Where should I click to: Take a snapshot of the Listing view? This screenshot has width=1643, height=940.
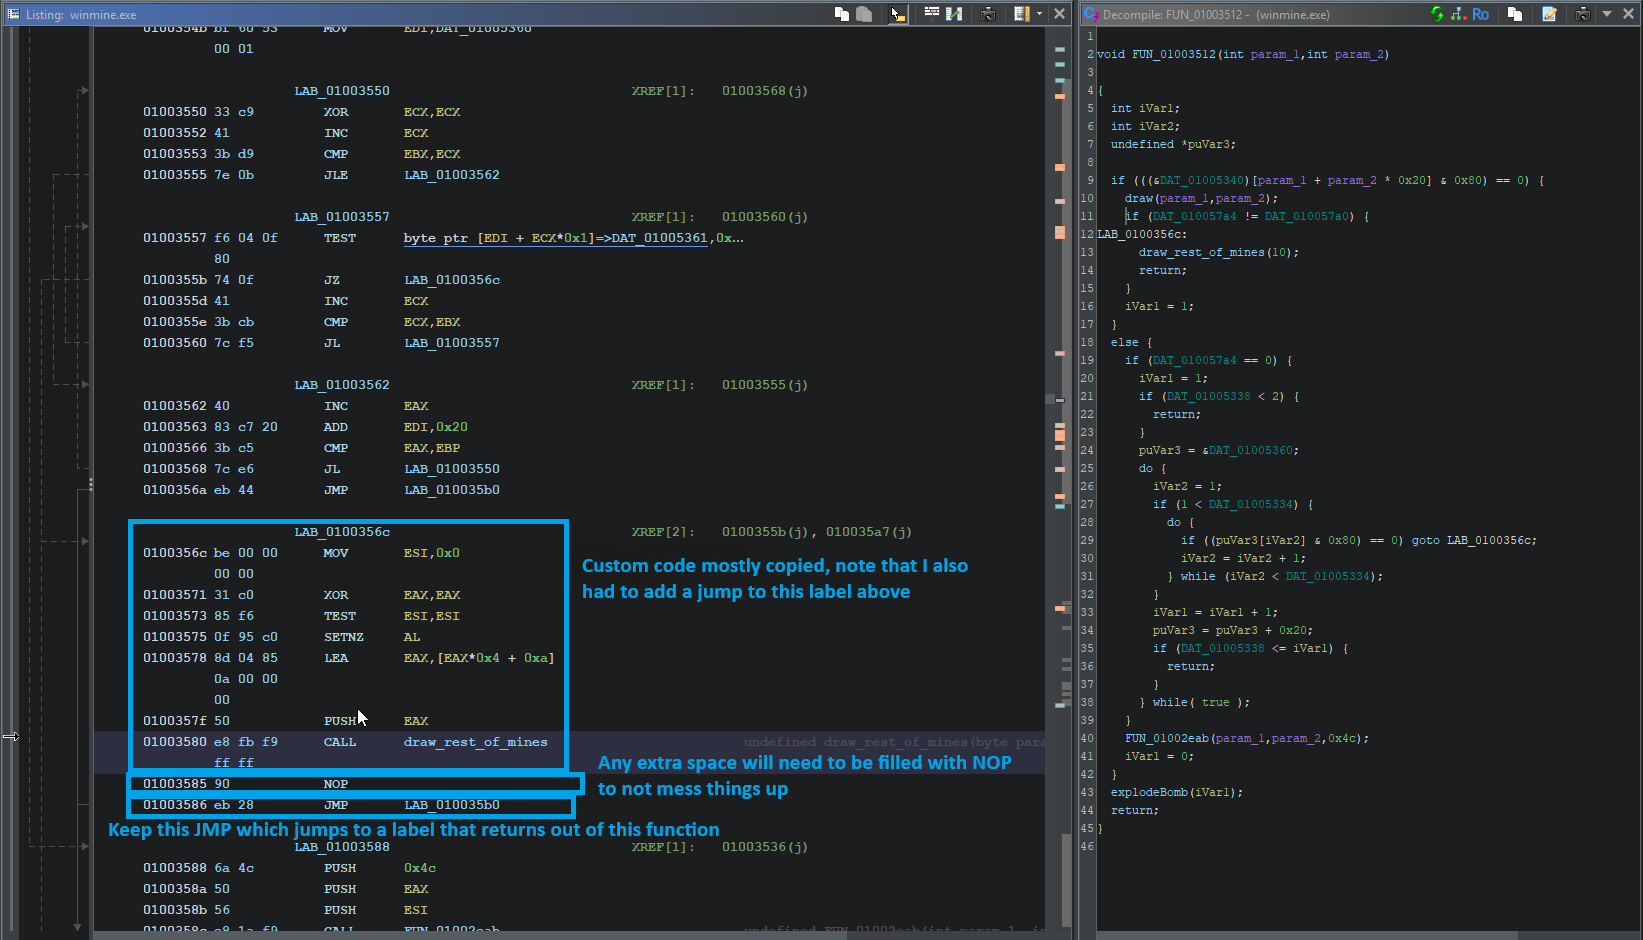click(x=988, y=14)
